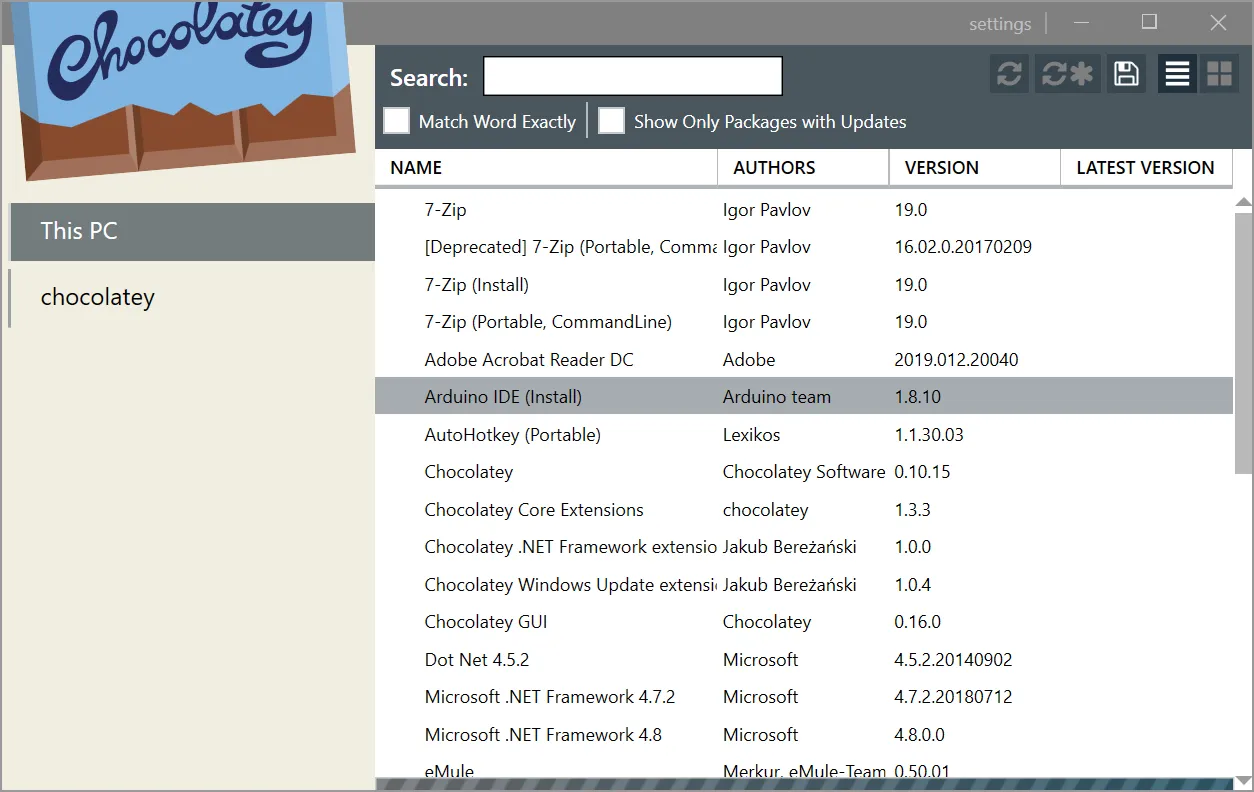Viewport: 1254px width, 792px height.
Task: Sort by LATEST VERSION column header
Action: click(1146, 168)
